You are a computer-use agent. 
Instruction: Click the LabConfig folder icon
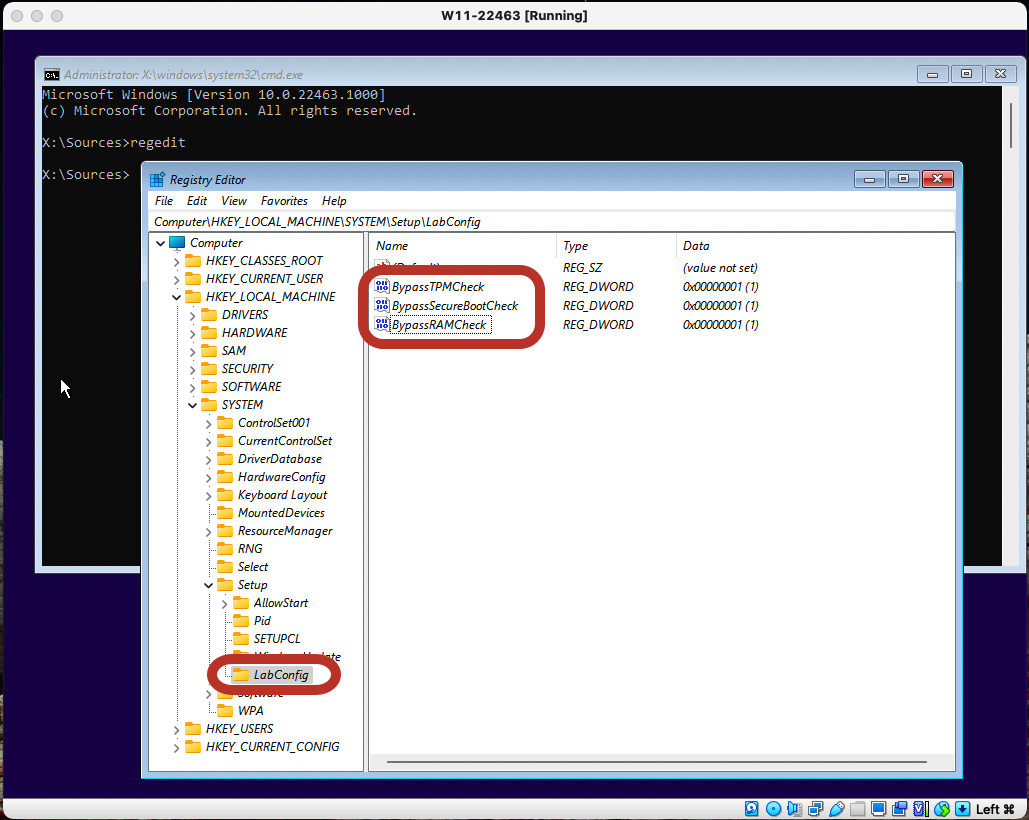click(x=242, y=674)
